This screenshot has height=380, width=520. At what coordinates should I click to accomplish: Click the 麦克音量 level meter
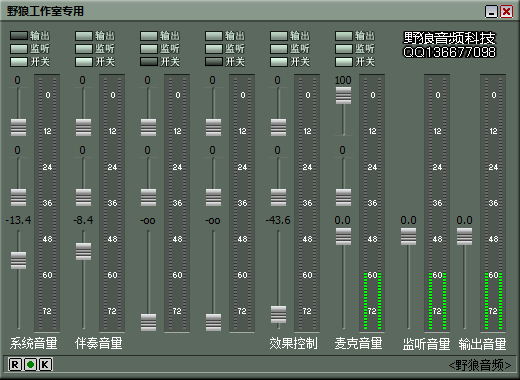coord(372,203)
